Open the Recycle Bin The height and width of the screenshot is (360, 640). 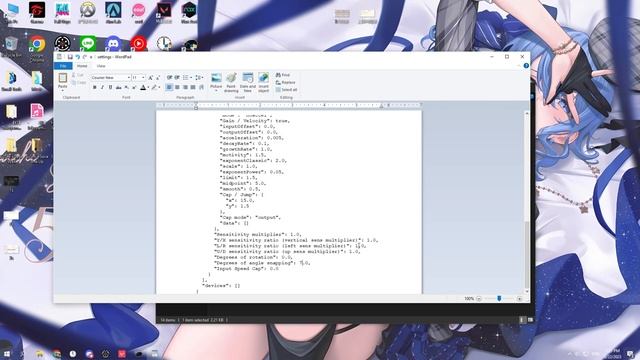click(x=11, y=46)
